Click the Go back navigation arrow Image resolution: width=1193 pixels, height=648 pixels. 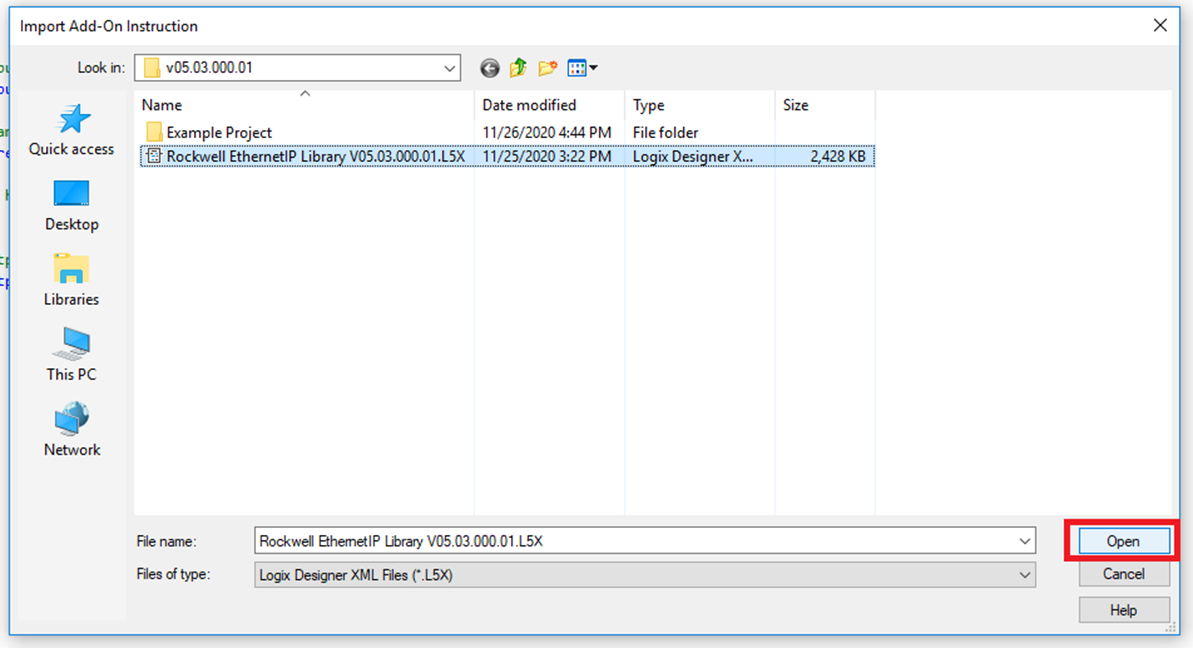489,68
